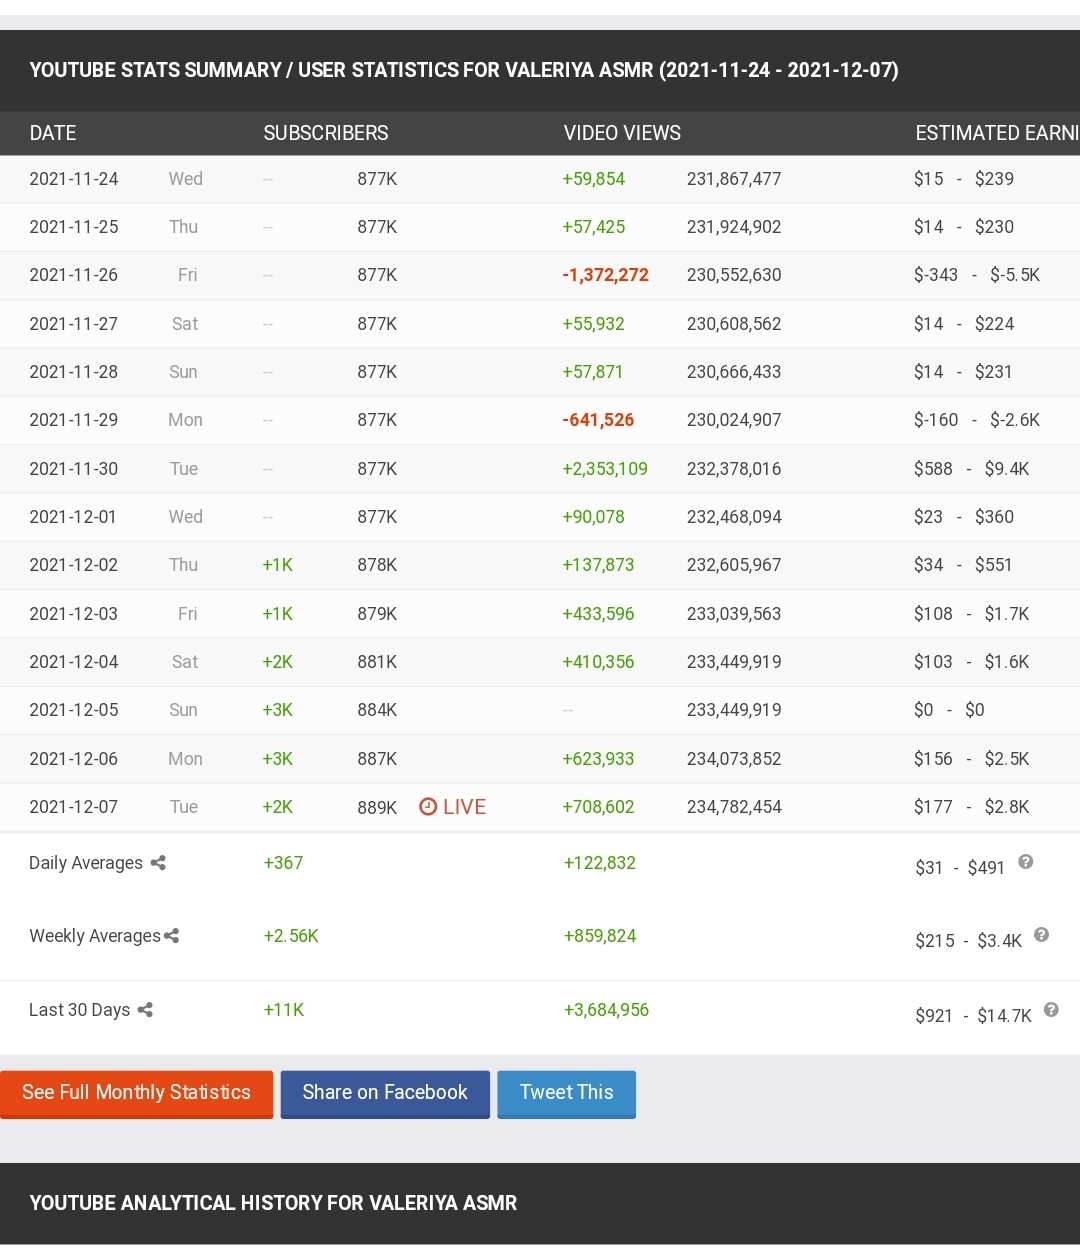
Task: Click daily subscriber average +367
Action: pyautogui.click(x=283, y=863)
